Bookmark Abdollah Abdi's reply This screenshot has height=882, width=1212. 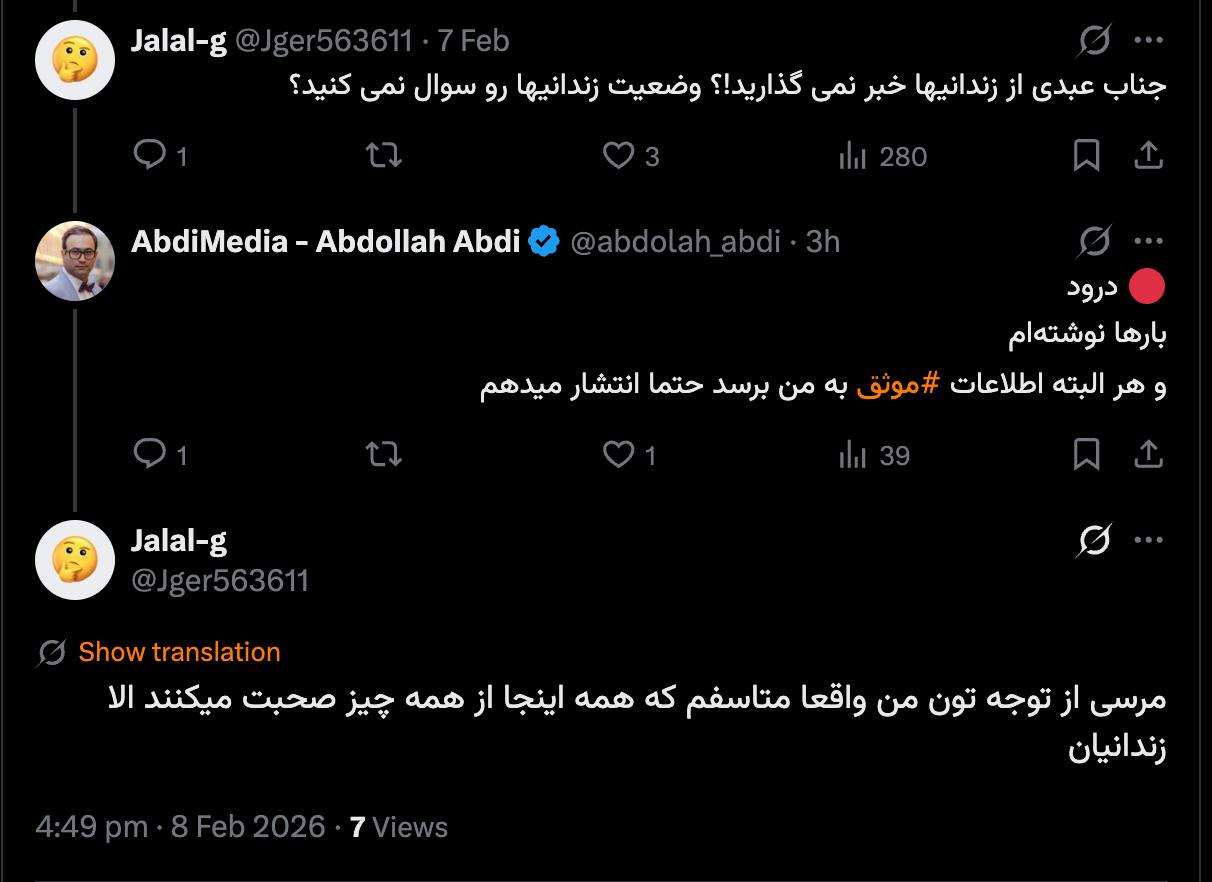[x=1086, y=455]
